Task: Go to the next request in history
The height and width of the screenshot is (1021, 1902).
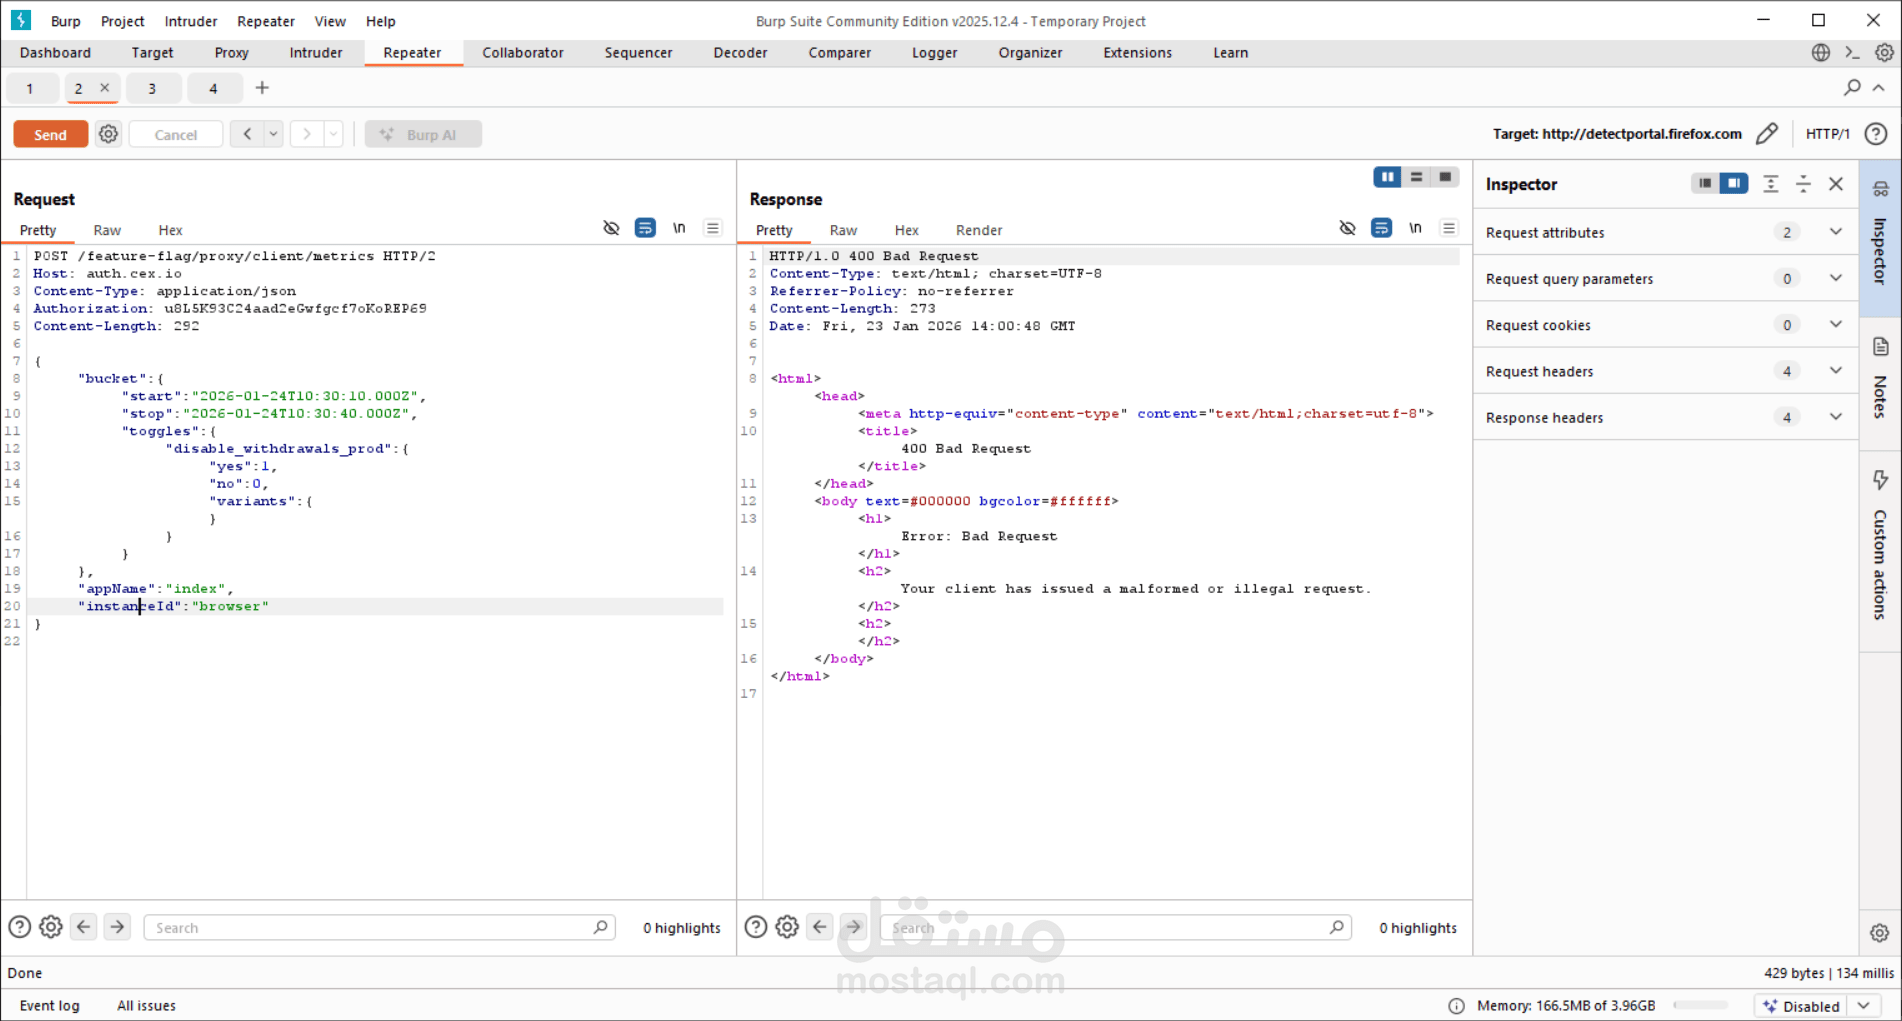Action: [x=307, y=134]
